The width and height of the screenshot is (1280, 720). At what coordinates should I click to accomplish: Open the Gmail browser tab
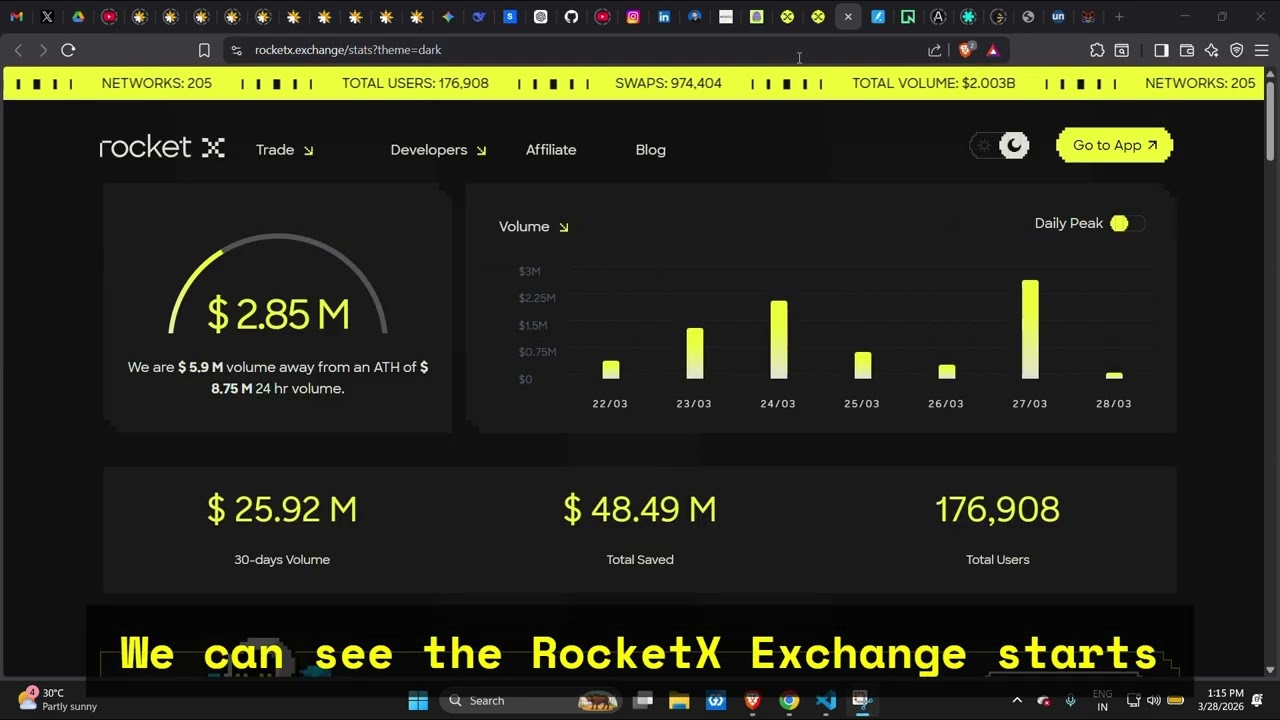click(x=16, y=17)
